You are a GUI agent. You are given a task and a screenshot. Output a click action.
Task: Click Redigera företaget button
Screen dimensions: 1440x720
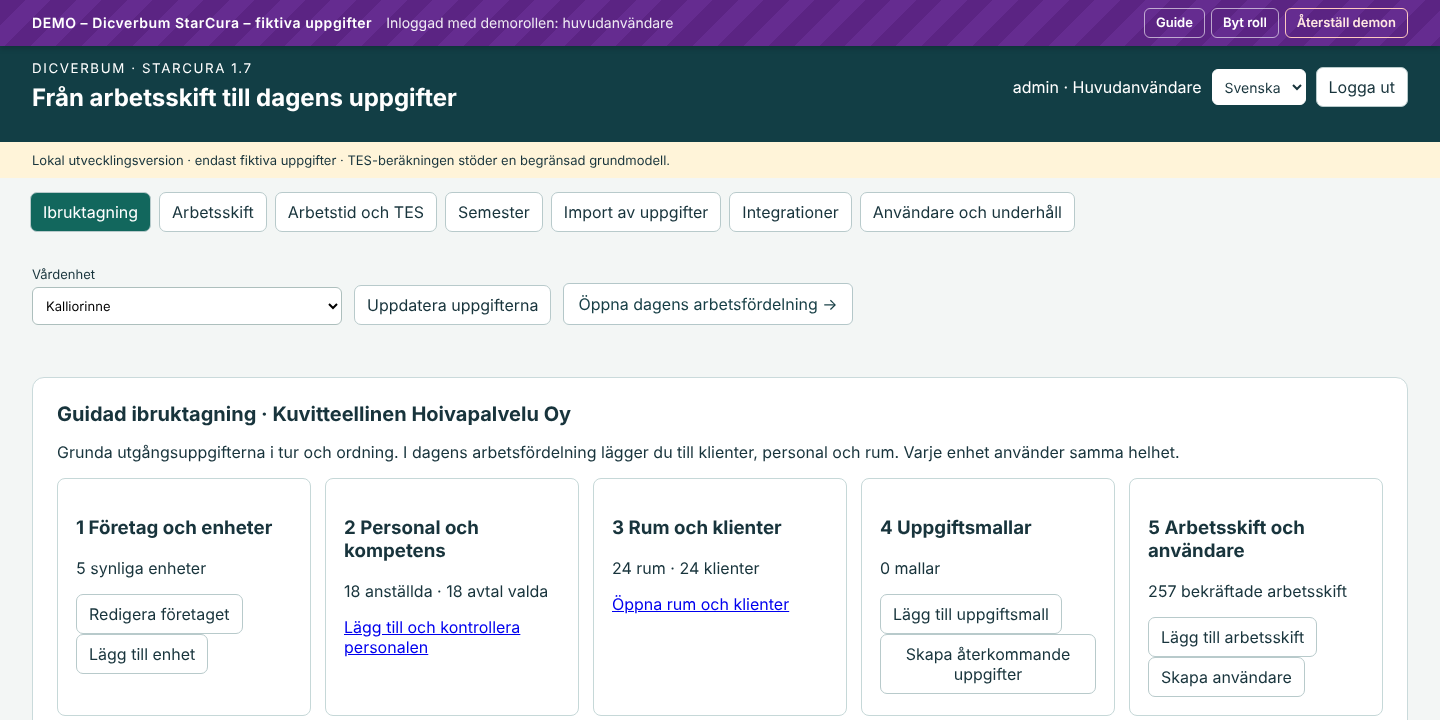(x=159, y=614)
